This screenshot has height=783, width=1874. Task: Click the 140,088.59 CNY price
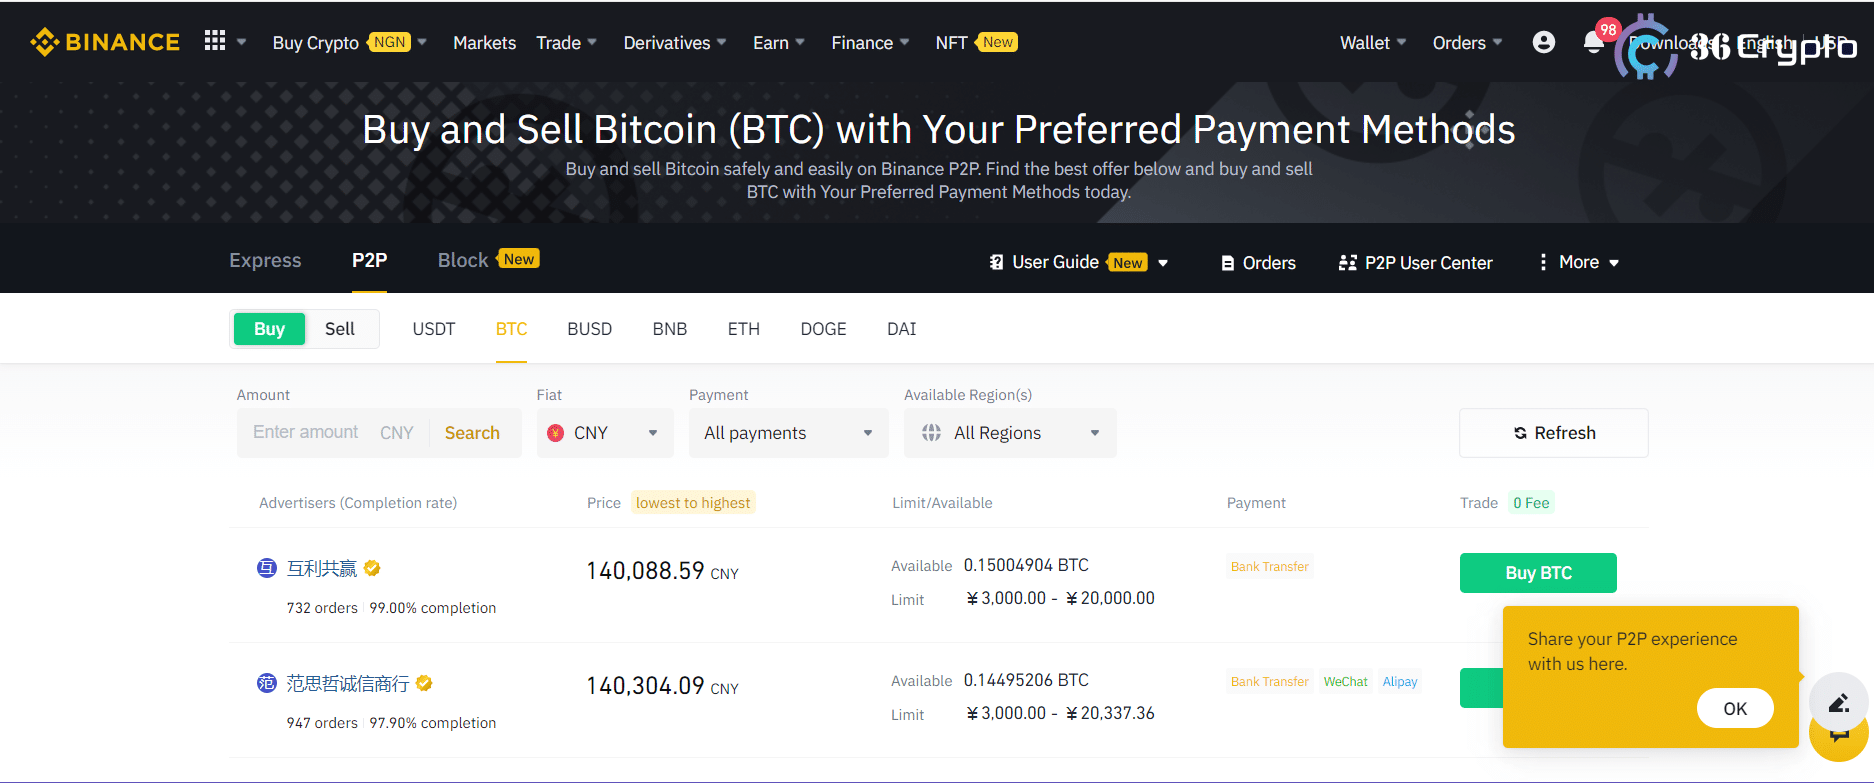point(662,571)
